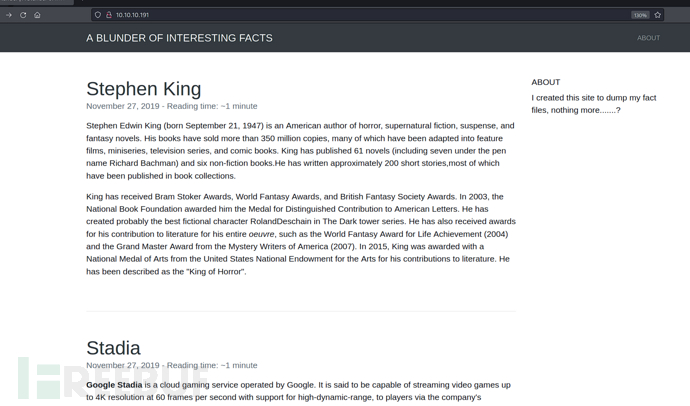The width and height of the screenshot is (690, 406).
Task: Click the browser forward arrow
Action: (x=8, y=15)
